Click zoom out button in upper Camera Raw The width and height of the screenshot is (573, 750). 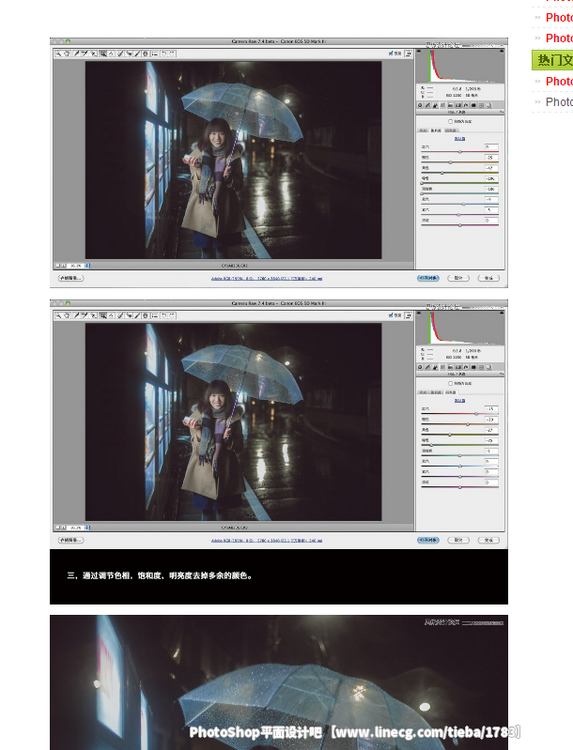click(57, 265)
